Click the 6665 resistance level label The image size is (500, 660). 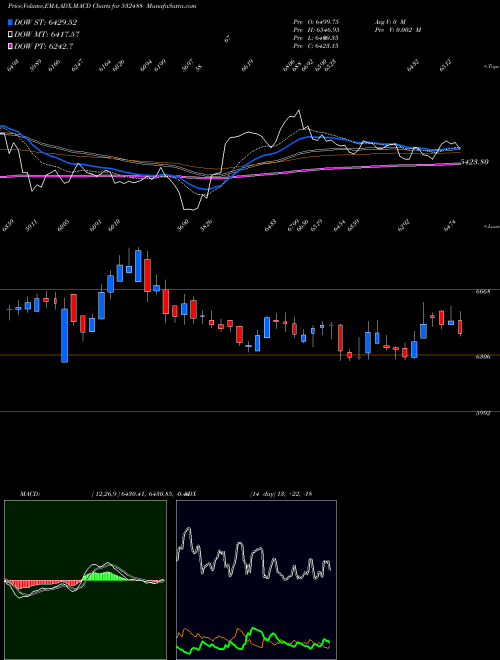(x=483, y=292)
